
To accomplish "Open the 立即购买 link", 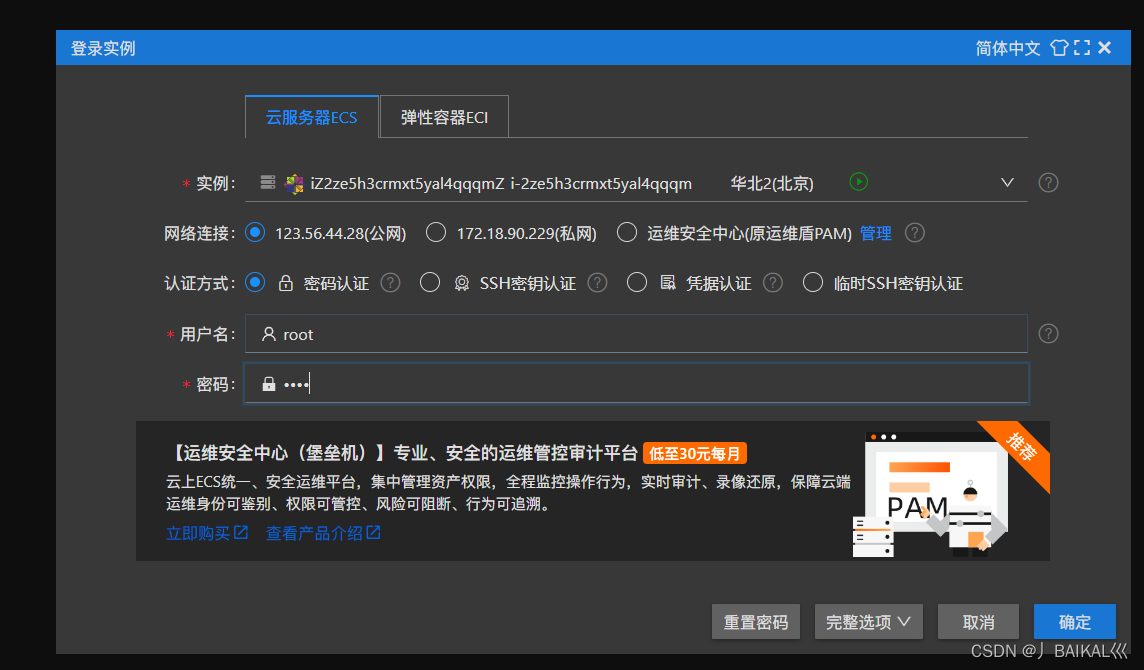I will 198,533.
